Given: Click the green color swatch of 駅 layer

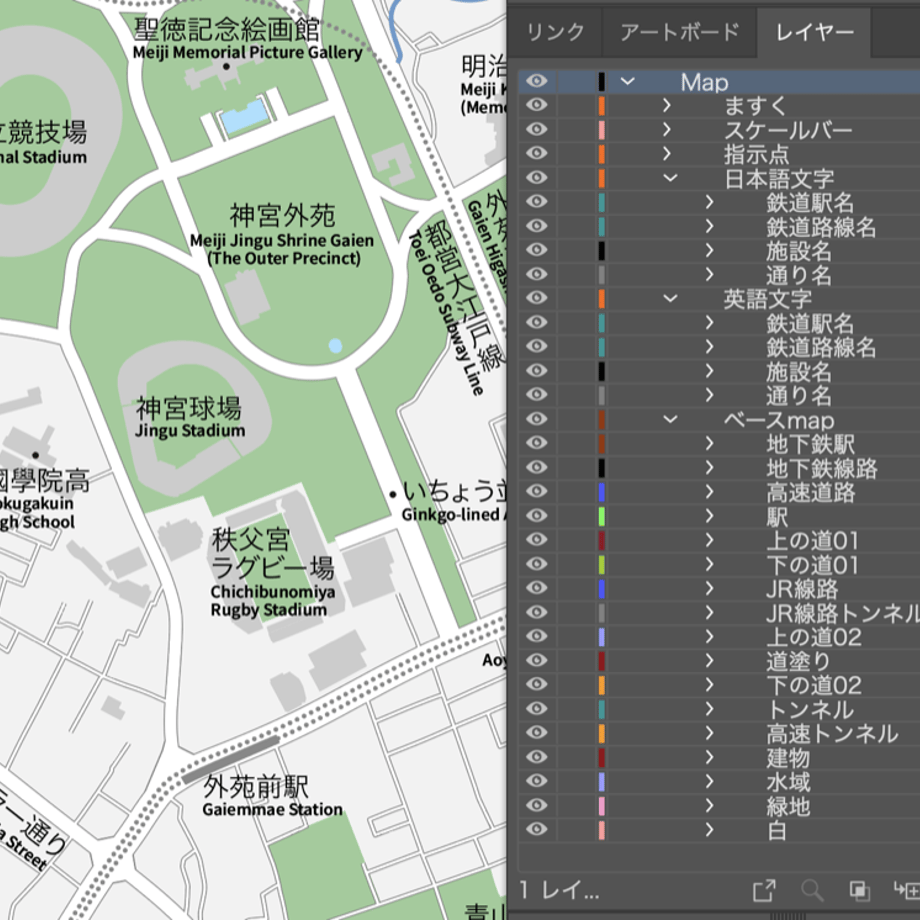Looking at the screenshot, I should pos(601,516).
